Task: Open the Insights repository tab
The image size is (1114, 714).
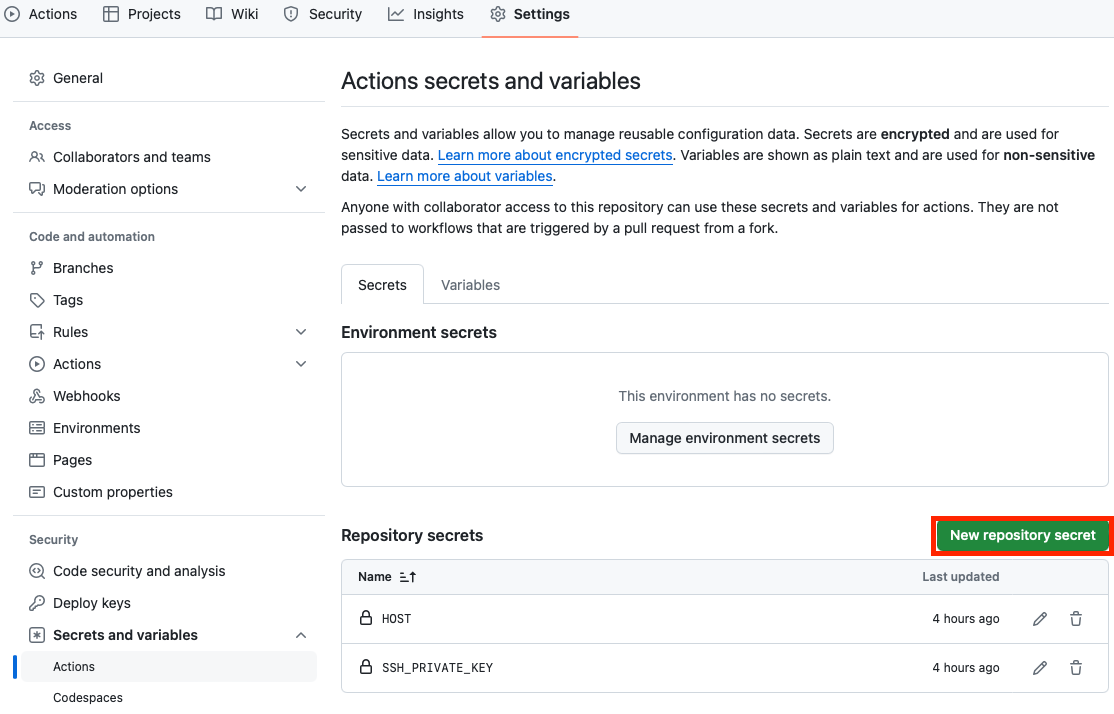Action: click(x=426, y=14)
